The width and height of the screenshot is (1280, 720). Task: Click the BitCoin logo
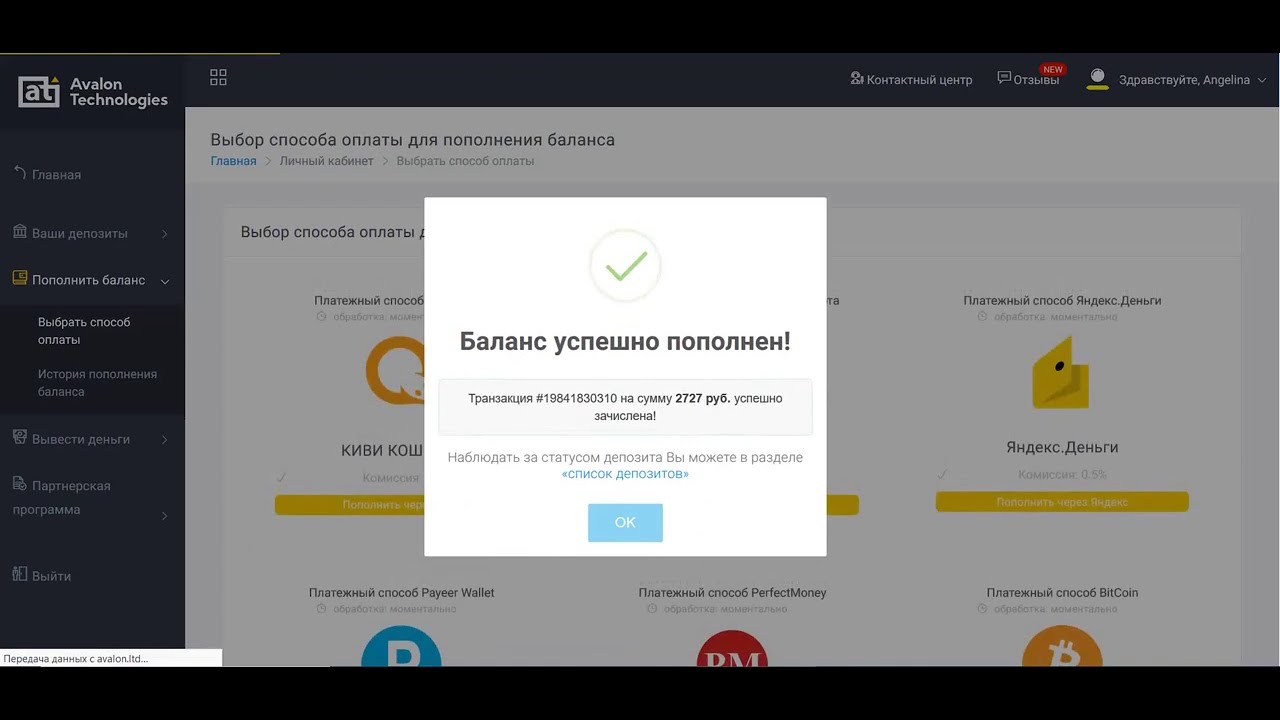[1062, 646]
